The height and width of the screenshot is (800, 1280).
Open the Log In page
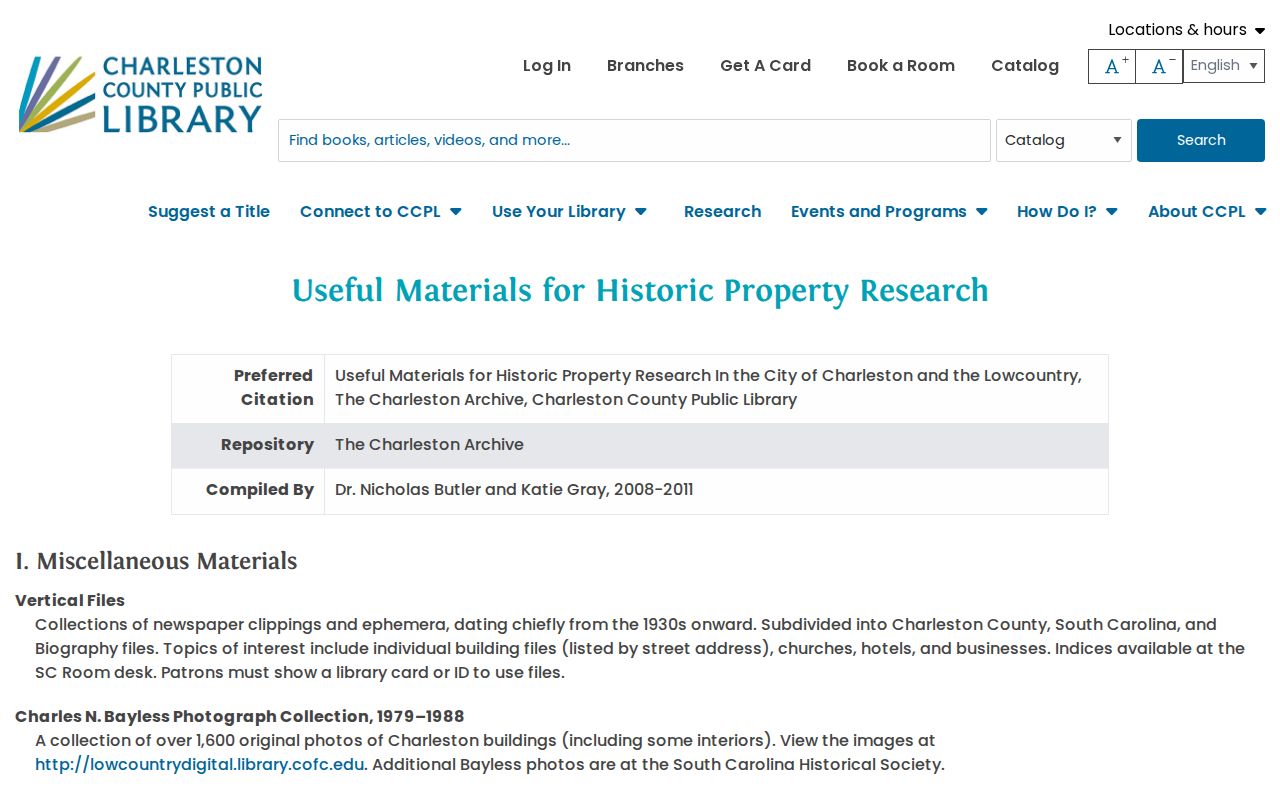[547, 66]
